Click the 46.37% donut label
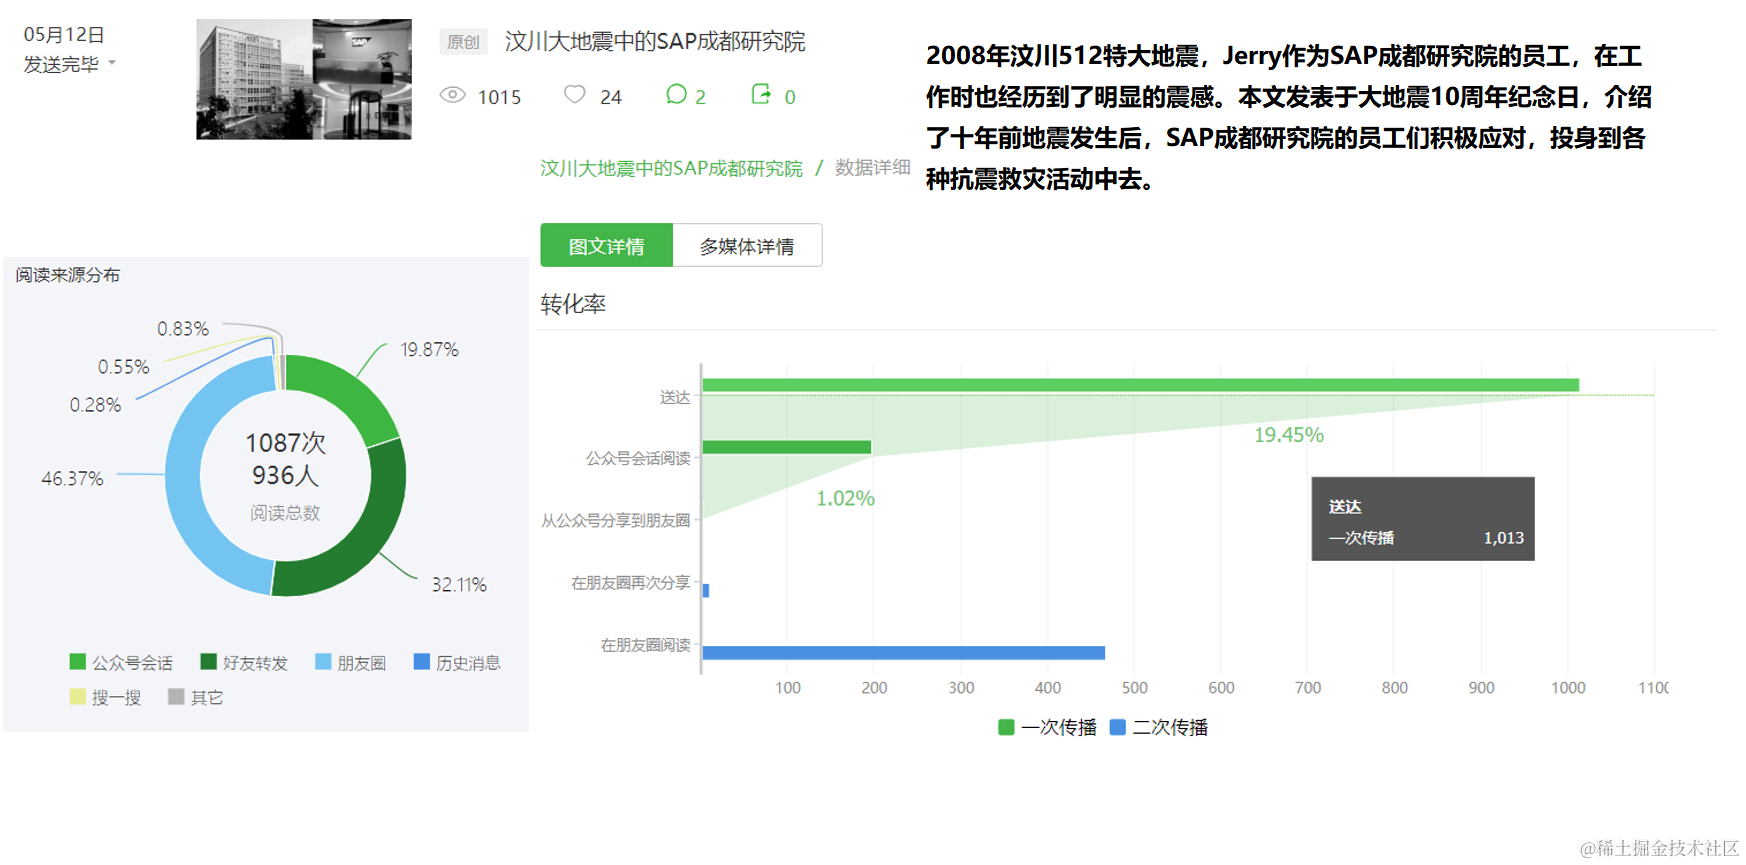1746x865 pixels. (x=72, y=479)
